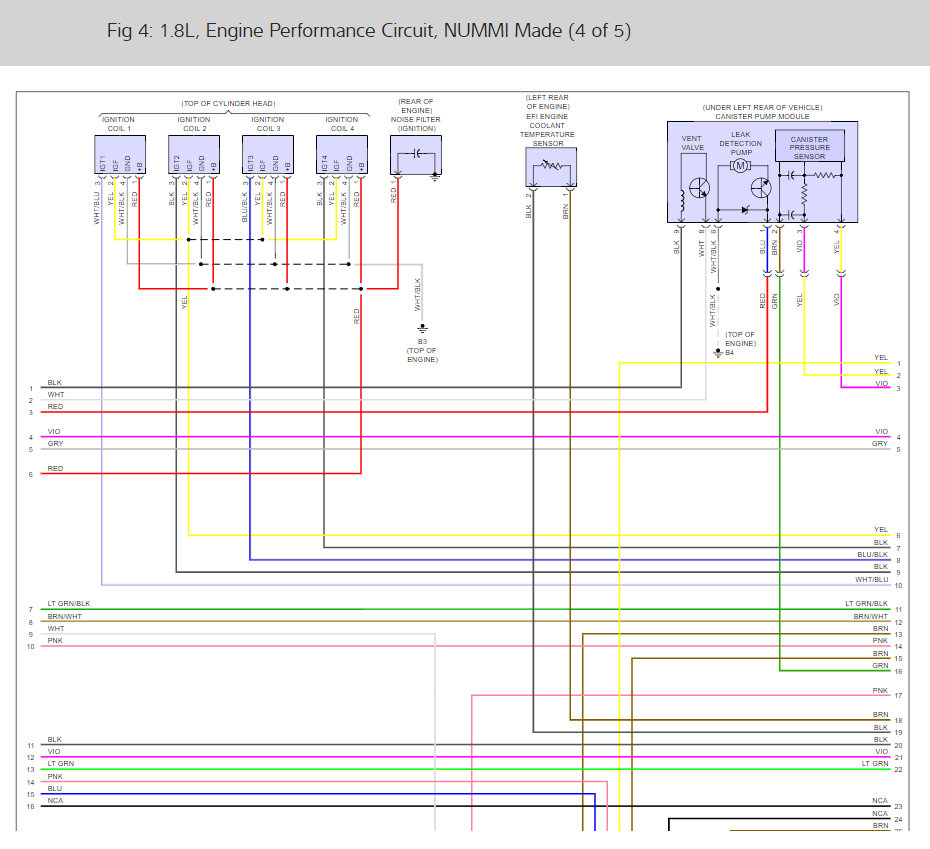Click the 'IGNITION COIL 3' heading text

point(268,124)
